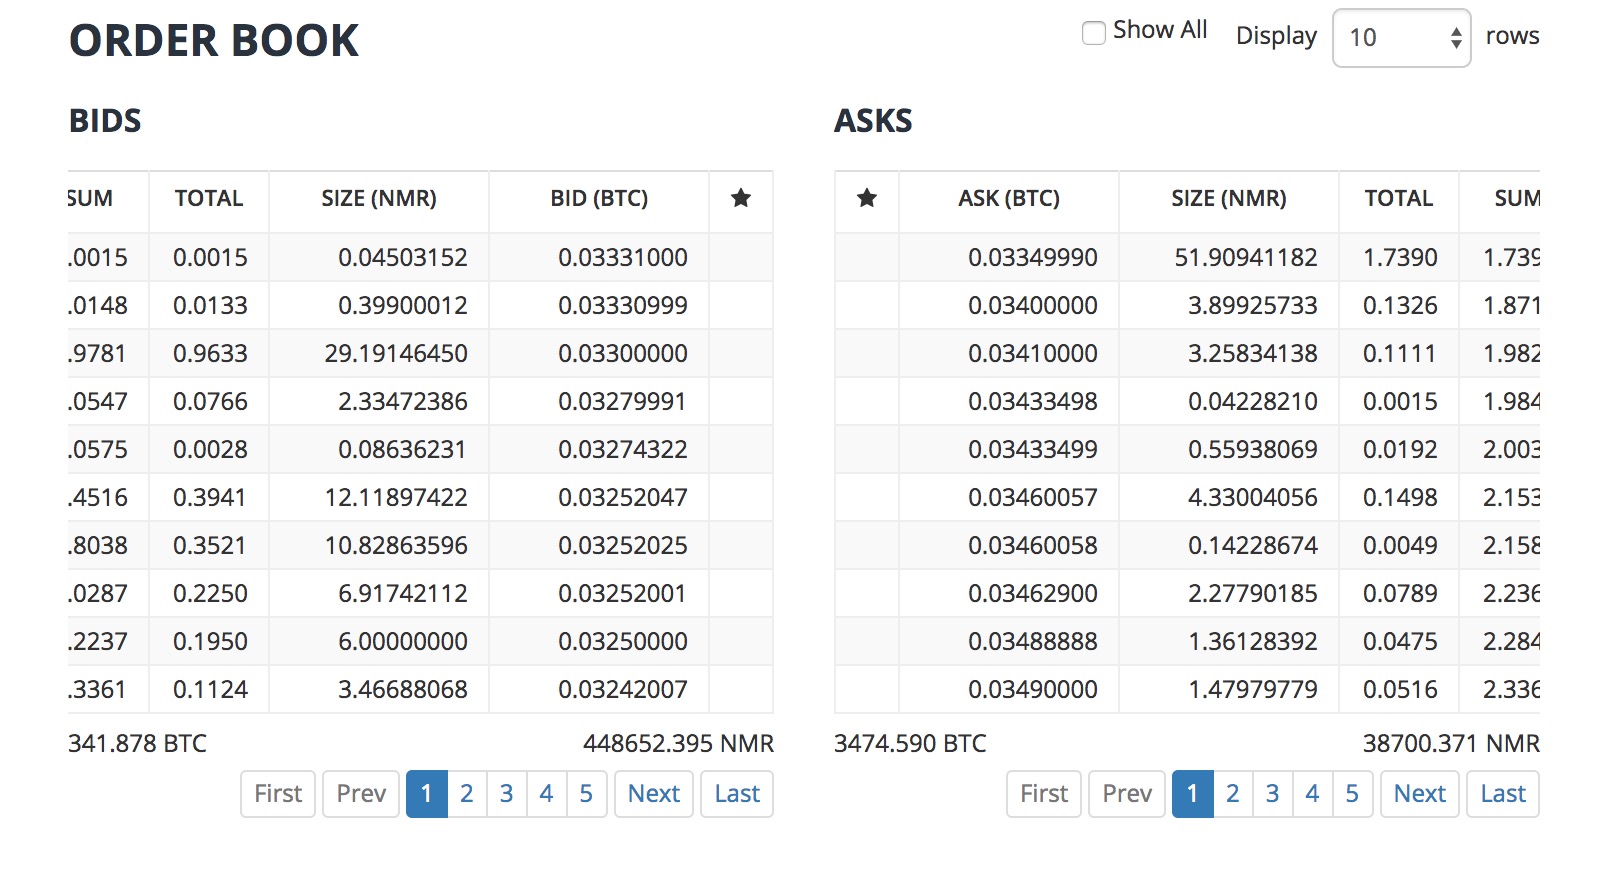This screenshot has width=1602, height=878.
Task: Click ask size 4.33004056
Action: coord(1253,498)
